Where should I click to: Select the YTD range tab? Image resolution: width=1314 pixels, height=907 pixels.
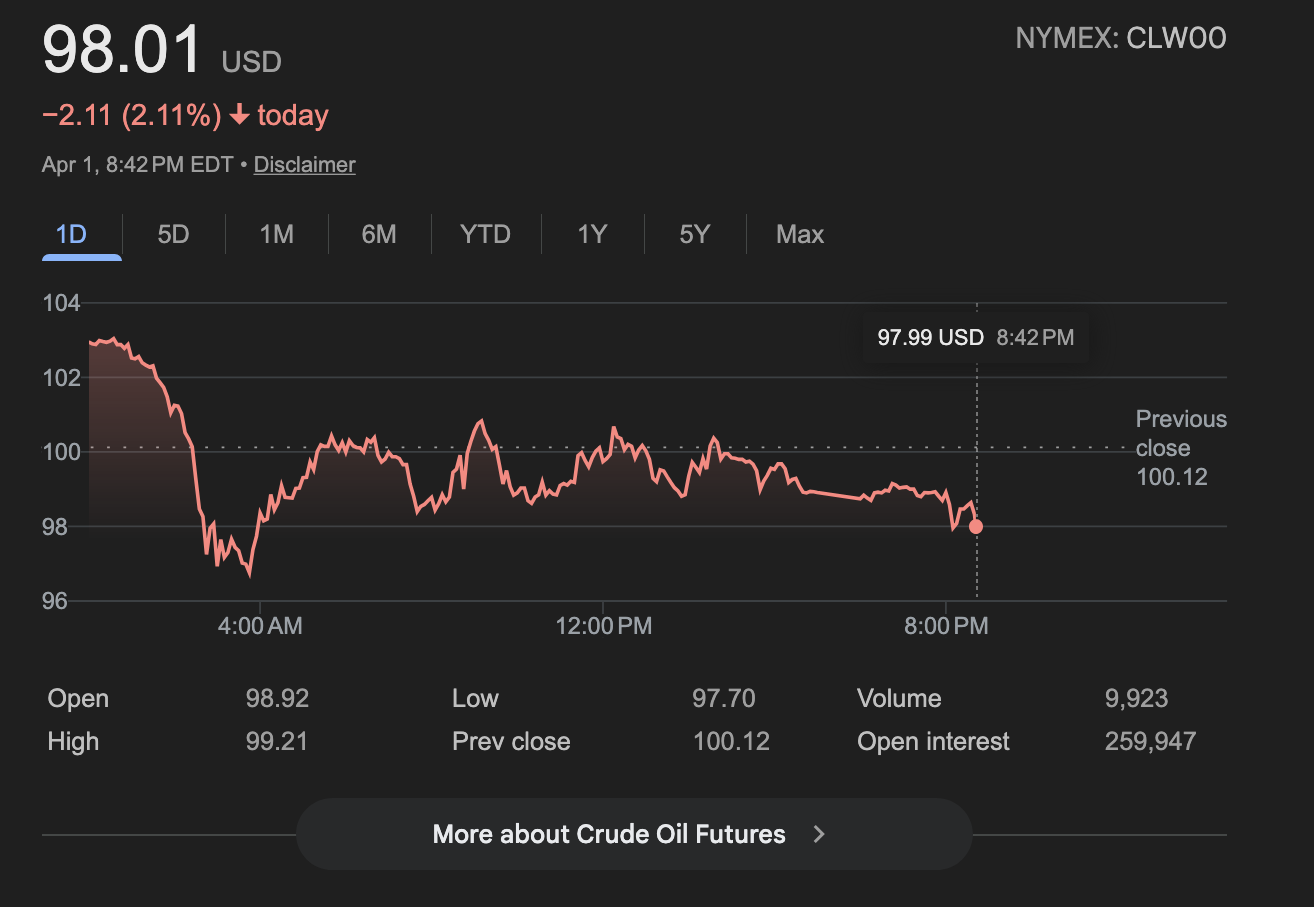[485, 235]
